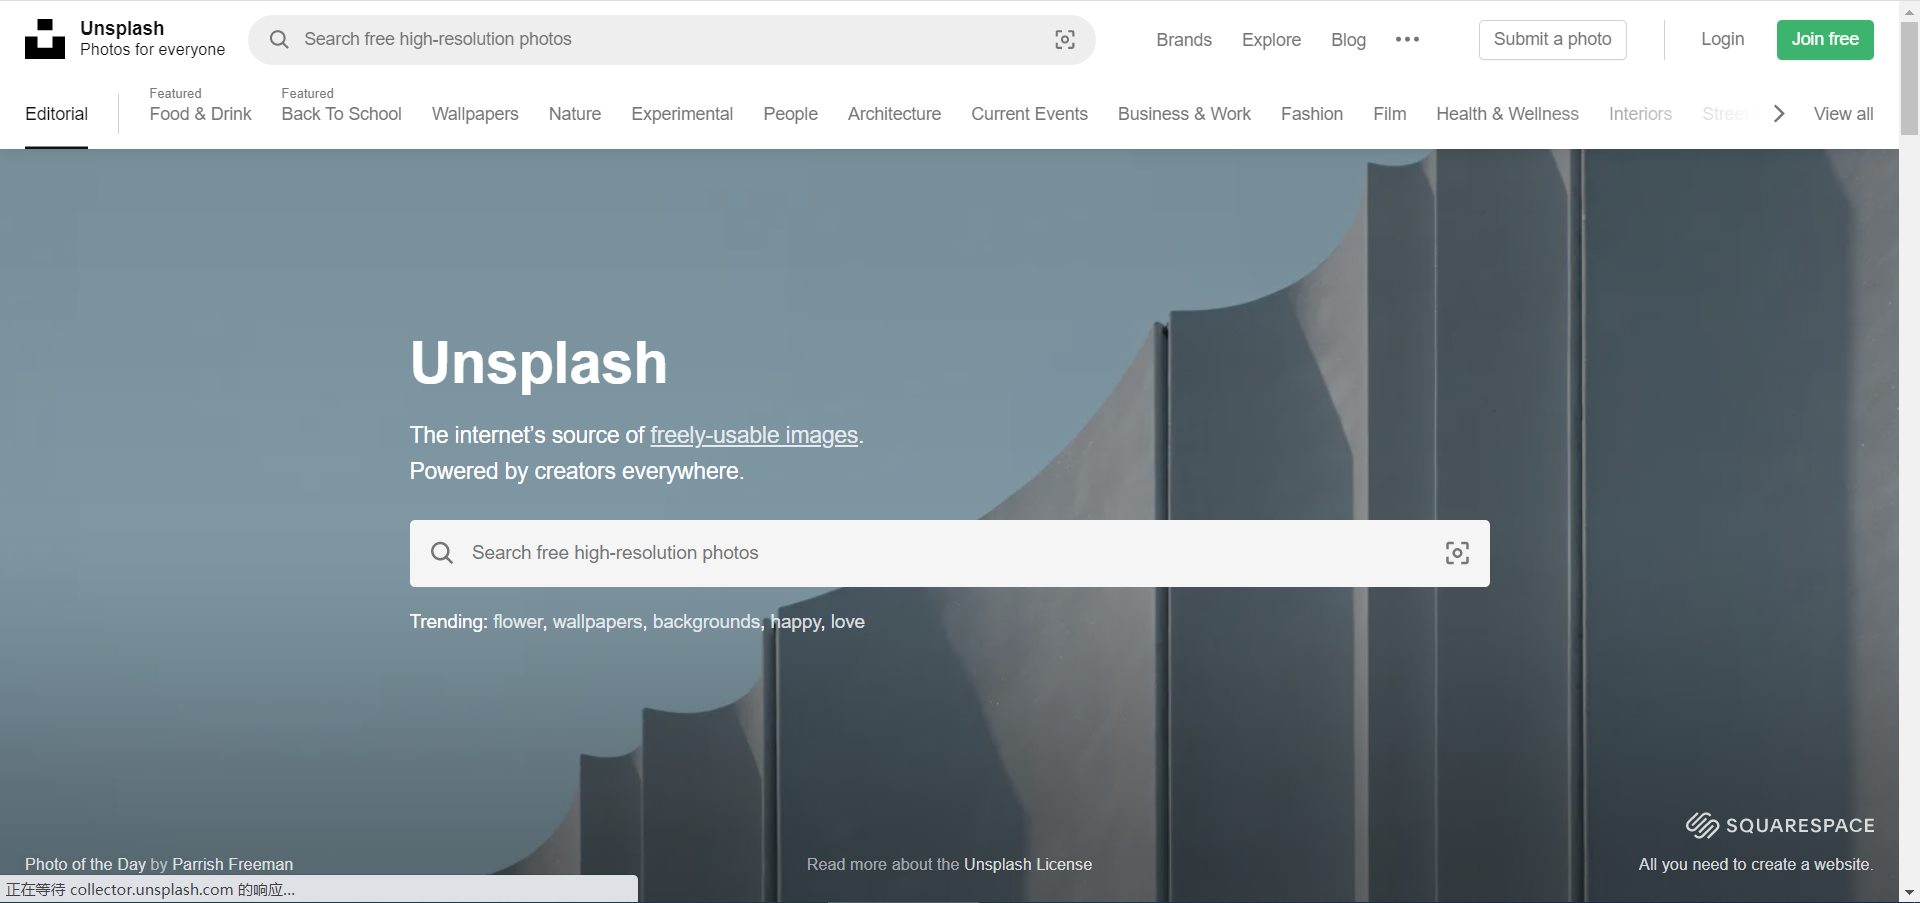The width and height of the screenshot is (1920, 903).
Task: Switch to the Wallpapers topic
Action: click(475, 114)
